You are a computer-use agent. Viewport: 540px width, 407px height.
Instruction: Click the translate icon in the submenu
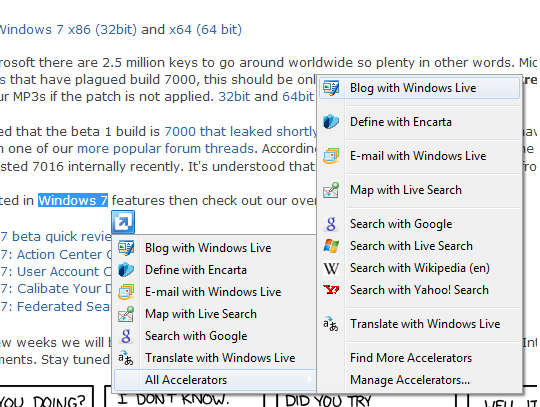tap(331, 324)
